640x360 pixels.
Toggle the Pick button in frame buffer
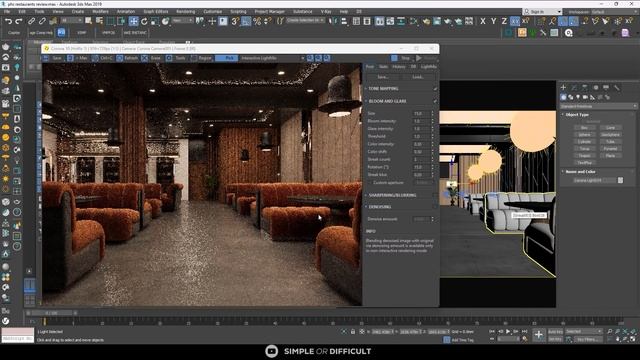tap(226, 58)
